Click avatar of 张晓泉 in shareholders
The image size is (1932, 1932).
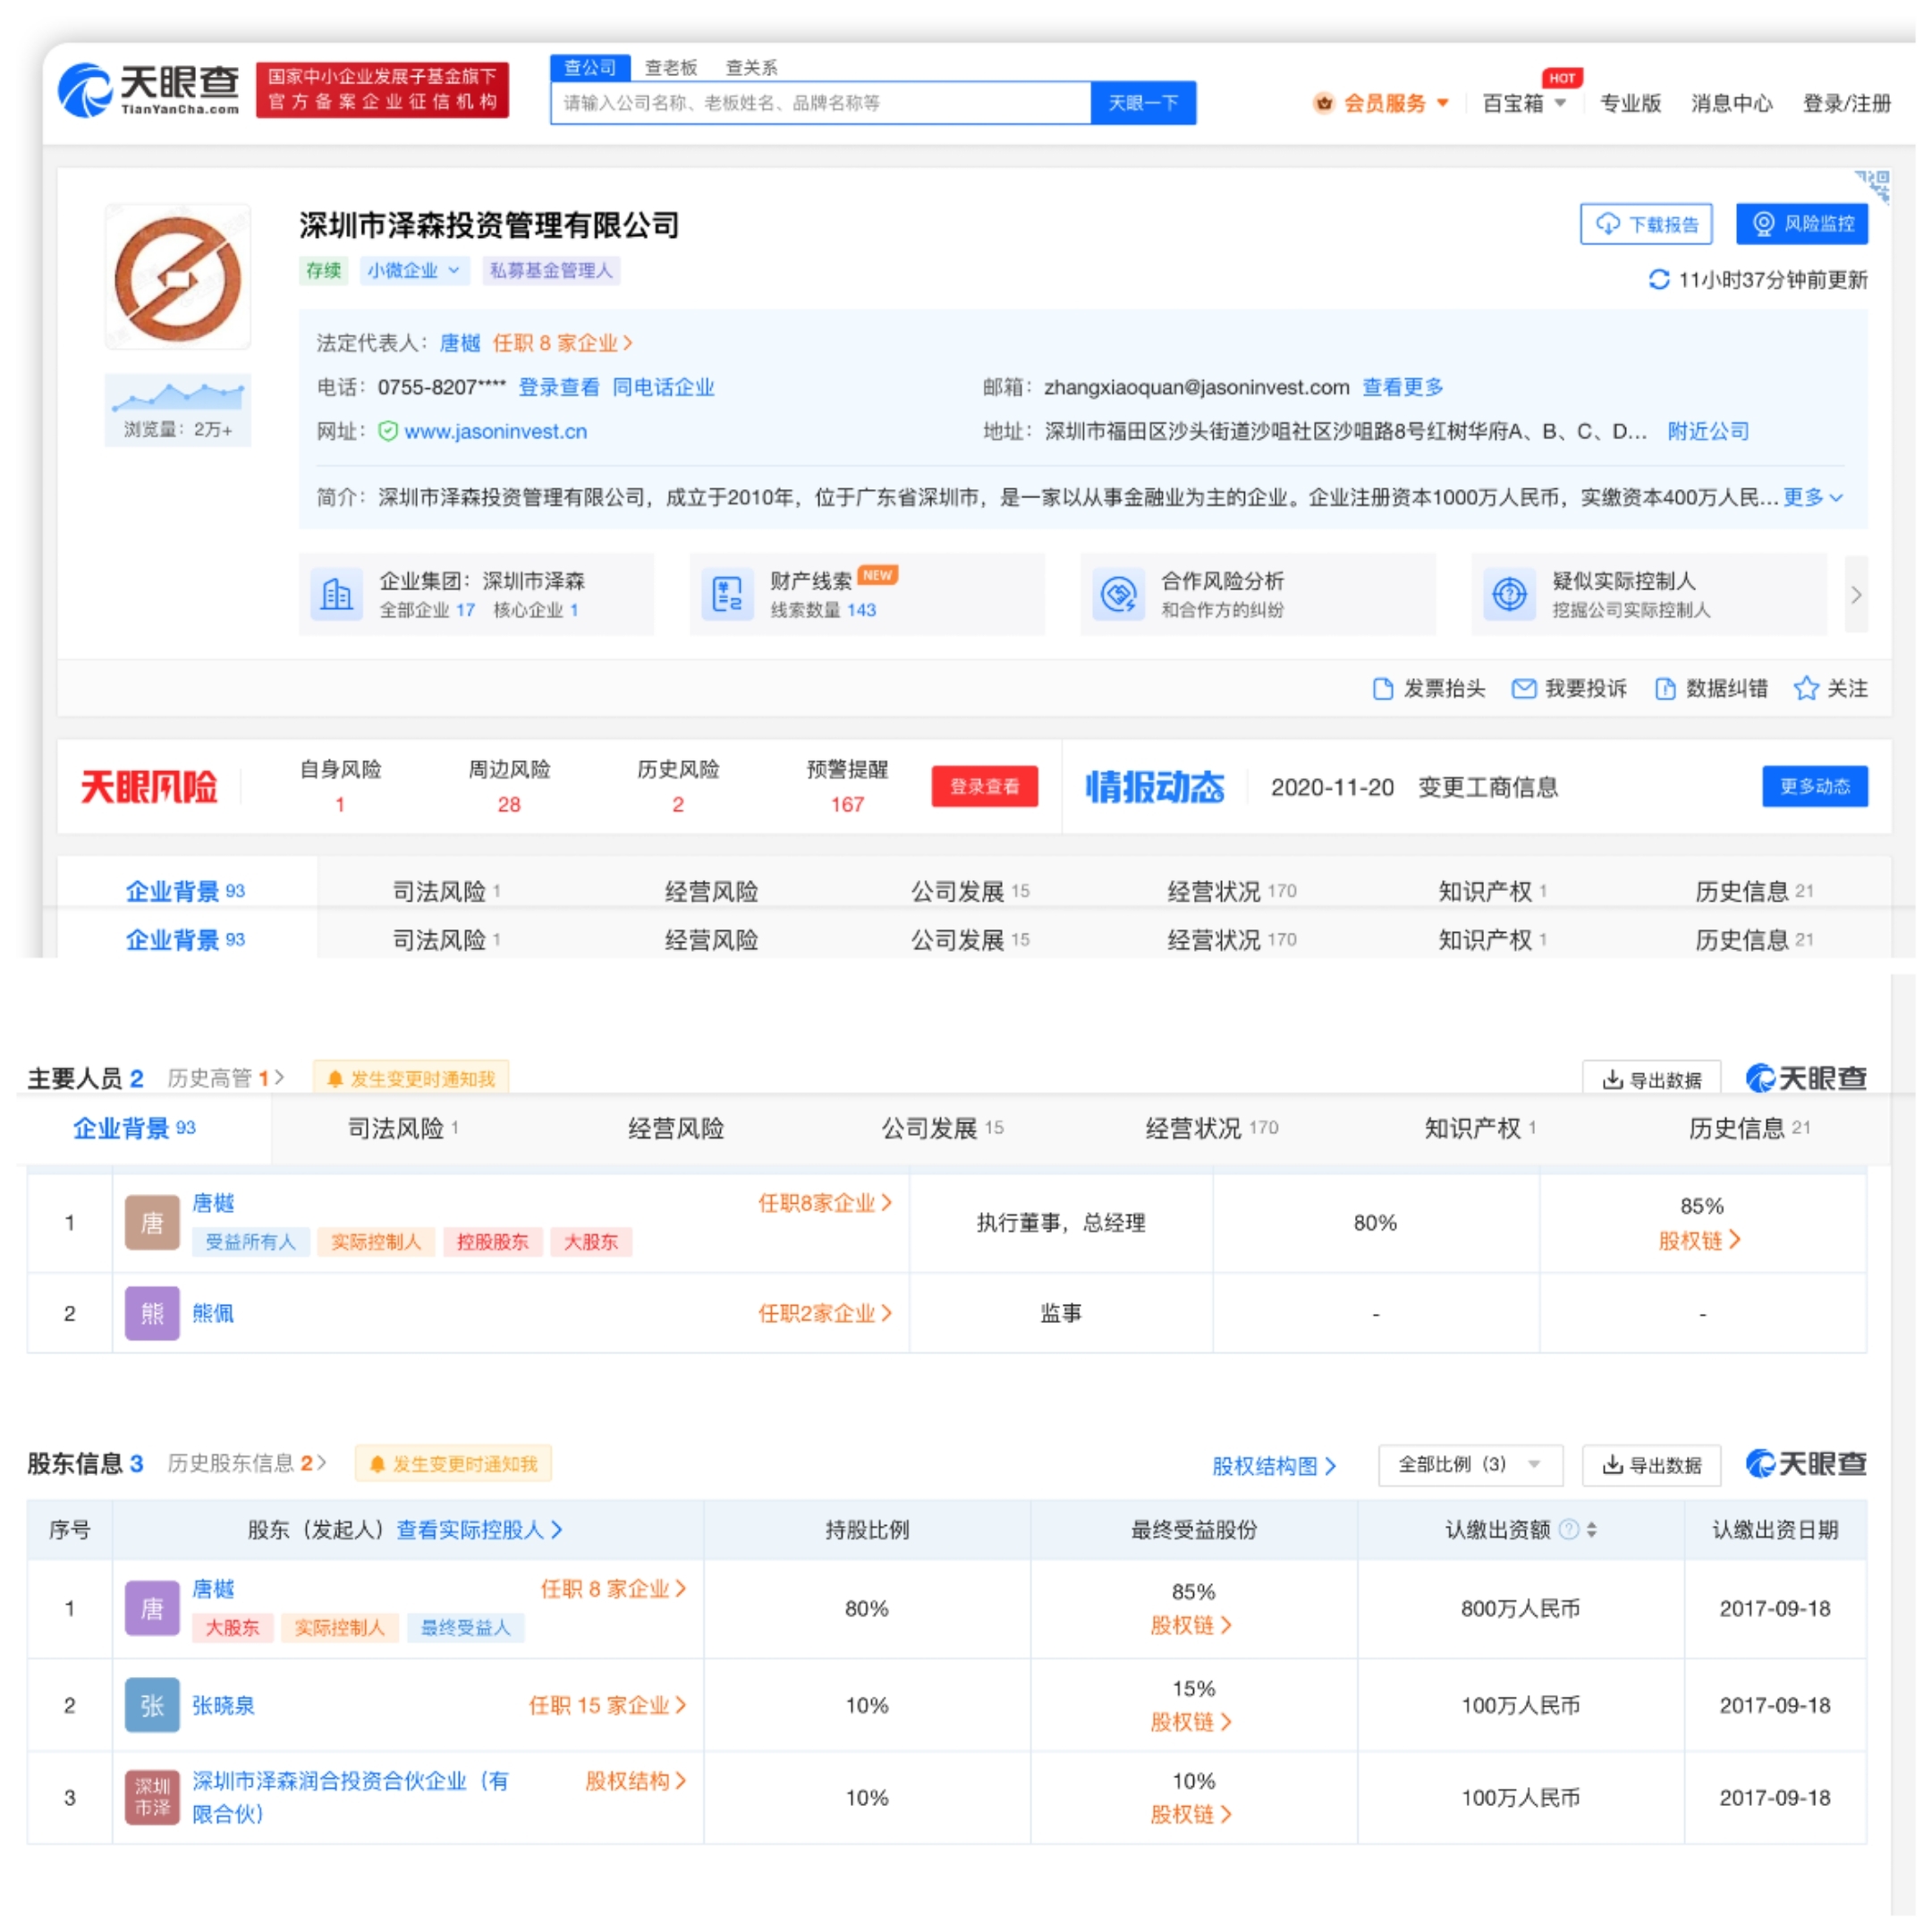click(152, 1705)
